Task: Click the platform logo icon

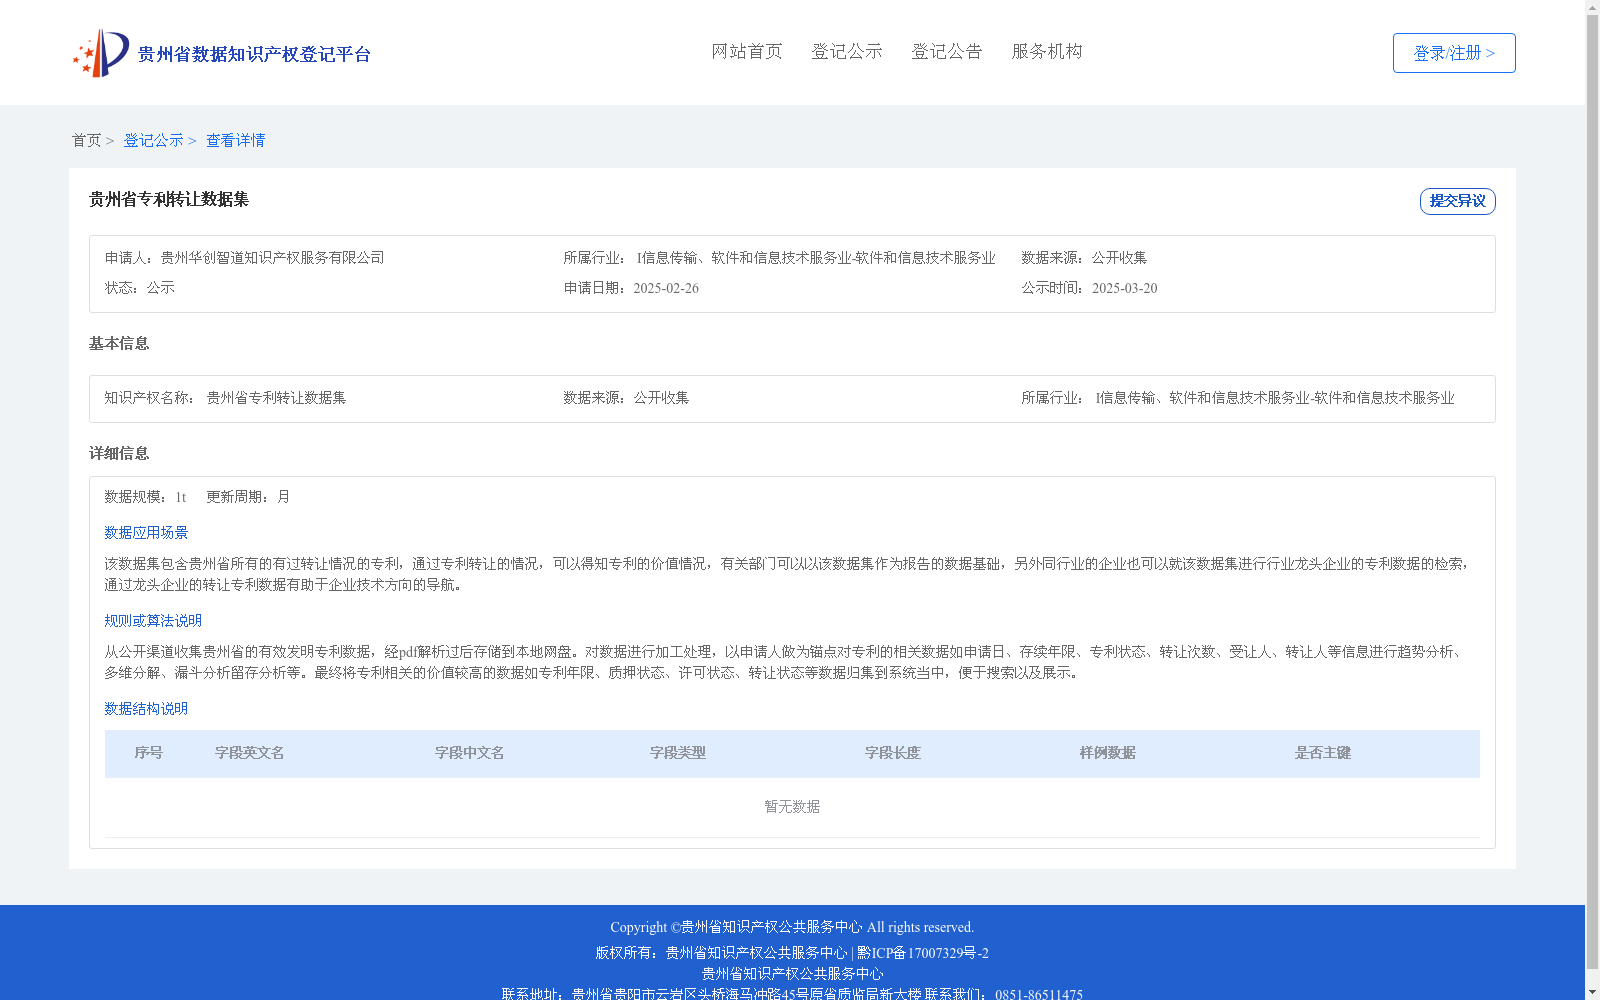Action: click(x=101, y=53)
